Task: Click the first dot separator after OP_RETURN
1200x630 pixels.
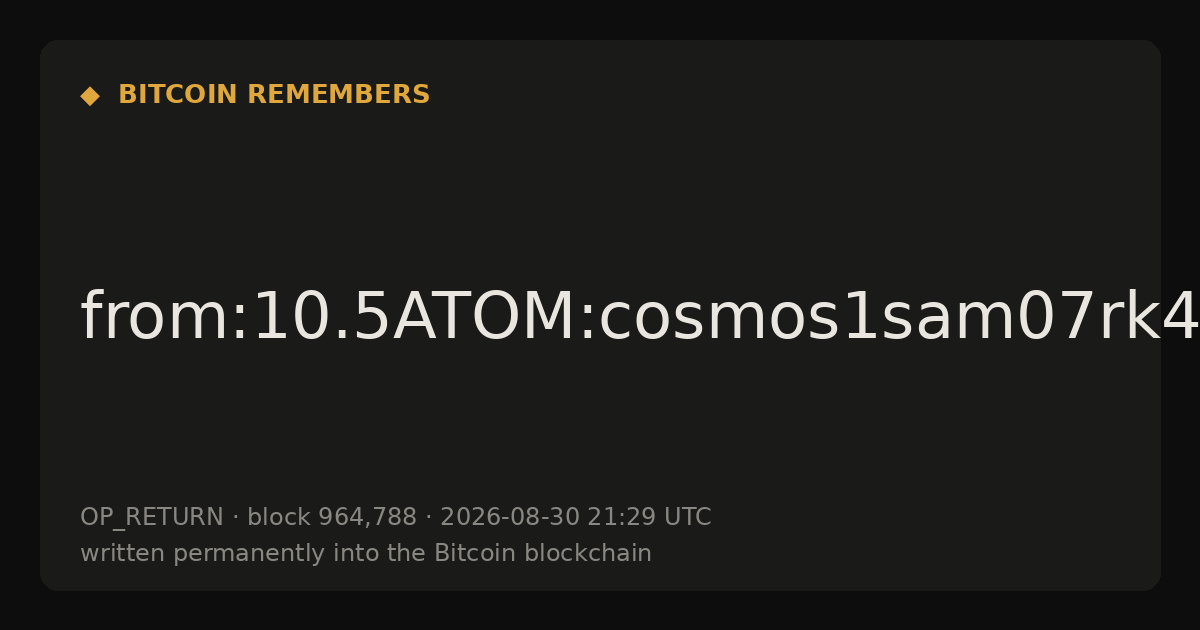Action: 235,517
